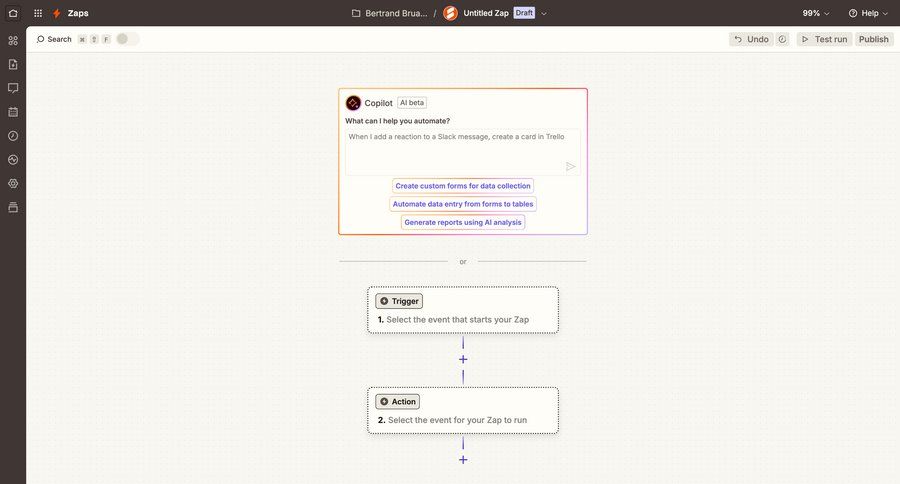Click the Copilot prompt text field
The width and height of the screenshot is (900, 484).
[463, 152]
